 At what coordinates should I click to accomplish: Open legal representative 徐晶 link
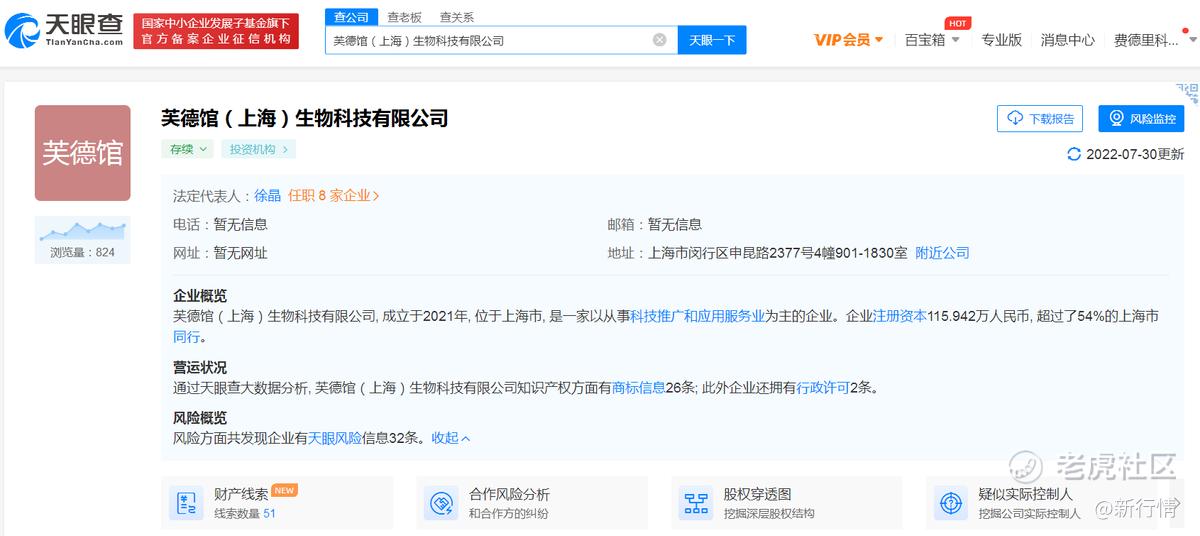tap(267, 196)
